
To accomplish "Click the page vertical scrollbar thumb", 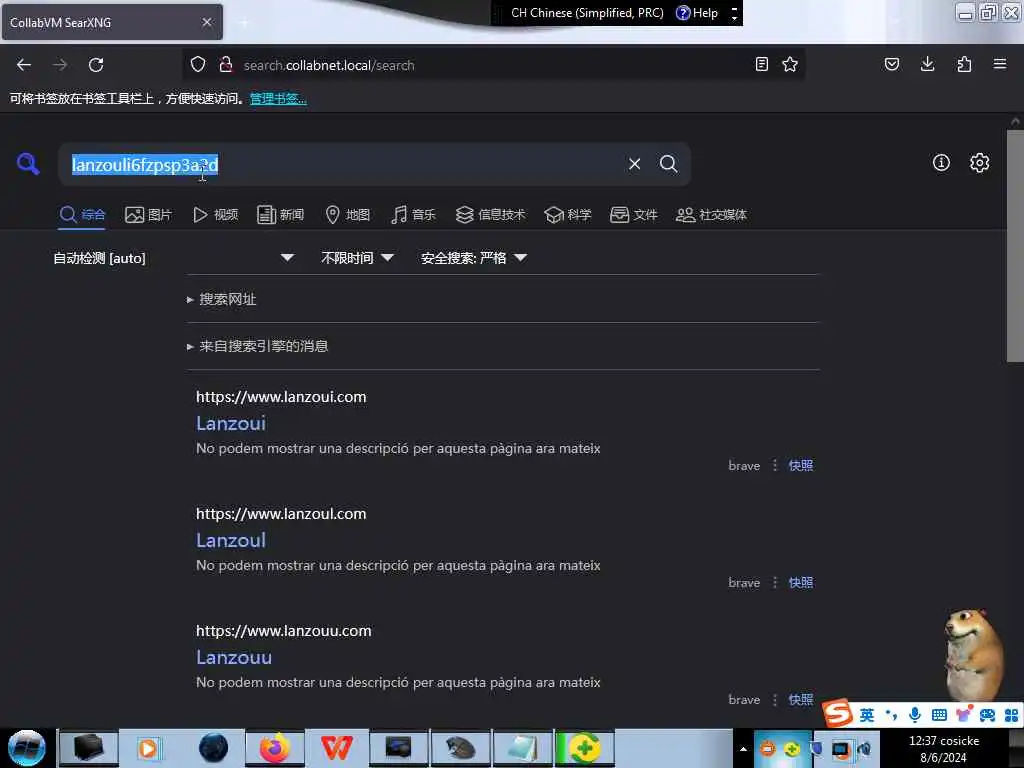I will coord(1015,246).
